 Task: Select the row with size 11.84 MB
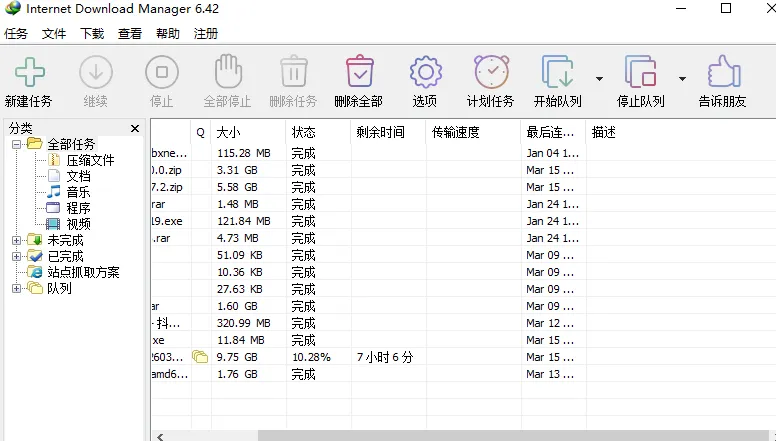coord(463,340)
